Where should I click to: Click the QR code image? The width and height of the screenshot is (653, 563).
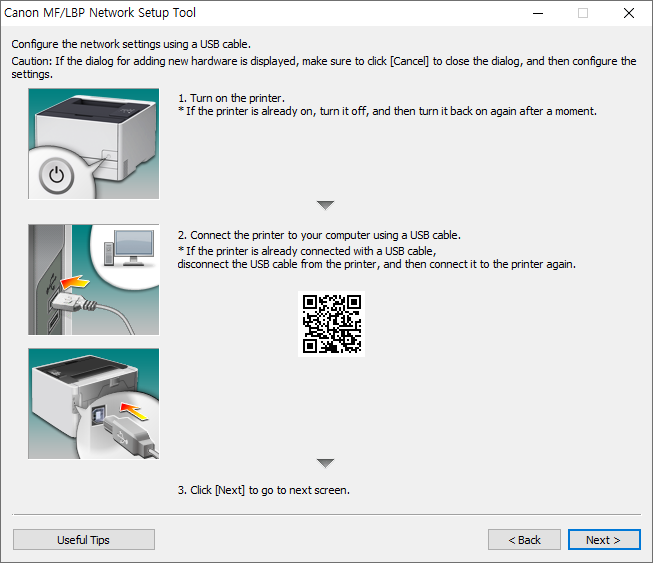(x=331, y=324)
